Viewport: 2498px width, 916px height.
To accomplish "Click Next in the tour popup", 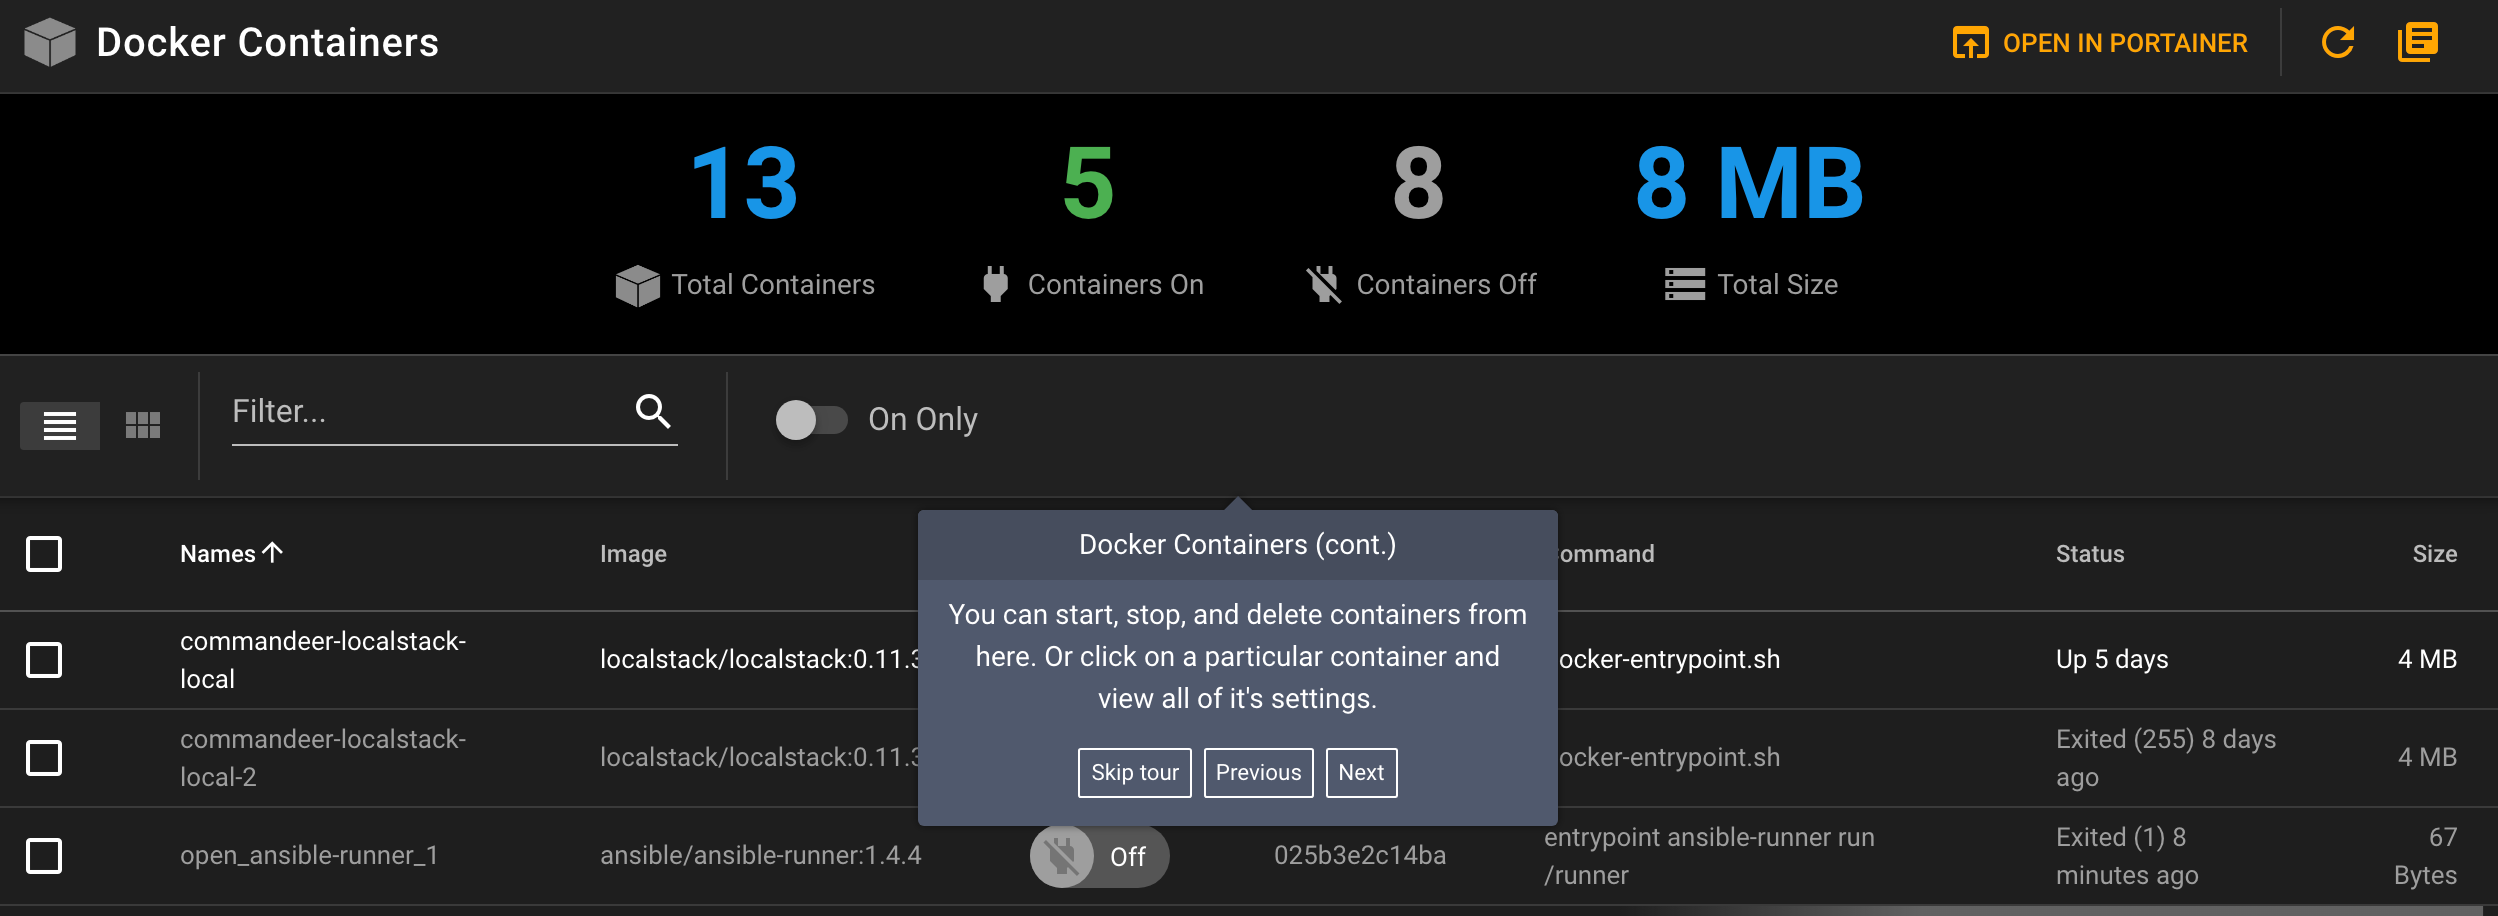I will tap(1361, 773).
